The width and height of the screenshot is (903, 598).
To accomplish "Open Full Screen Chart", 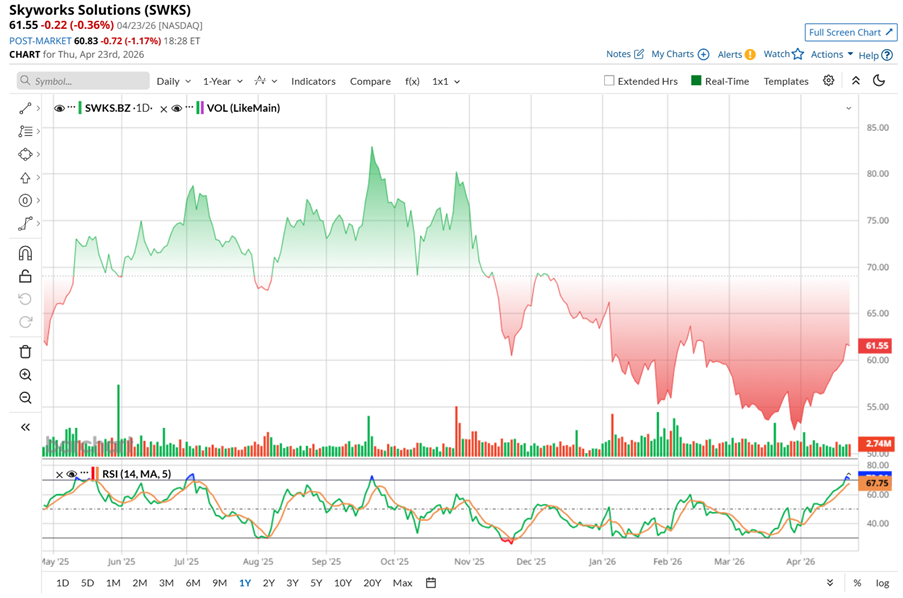I will tap(851, 32).
